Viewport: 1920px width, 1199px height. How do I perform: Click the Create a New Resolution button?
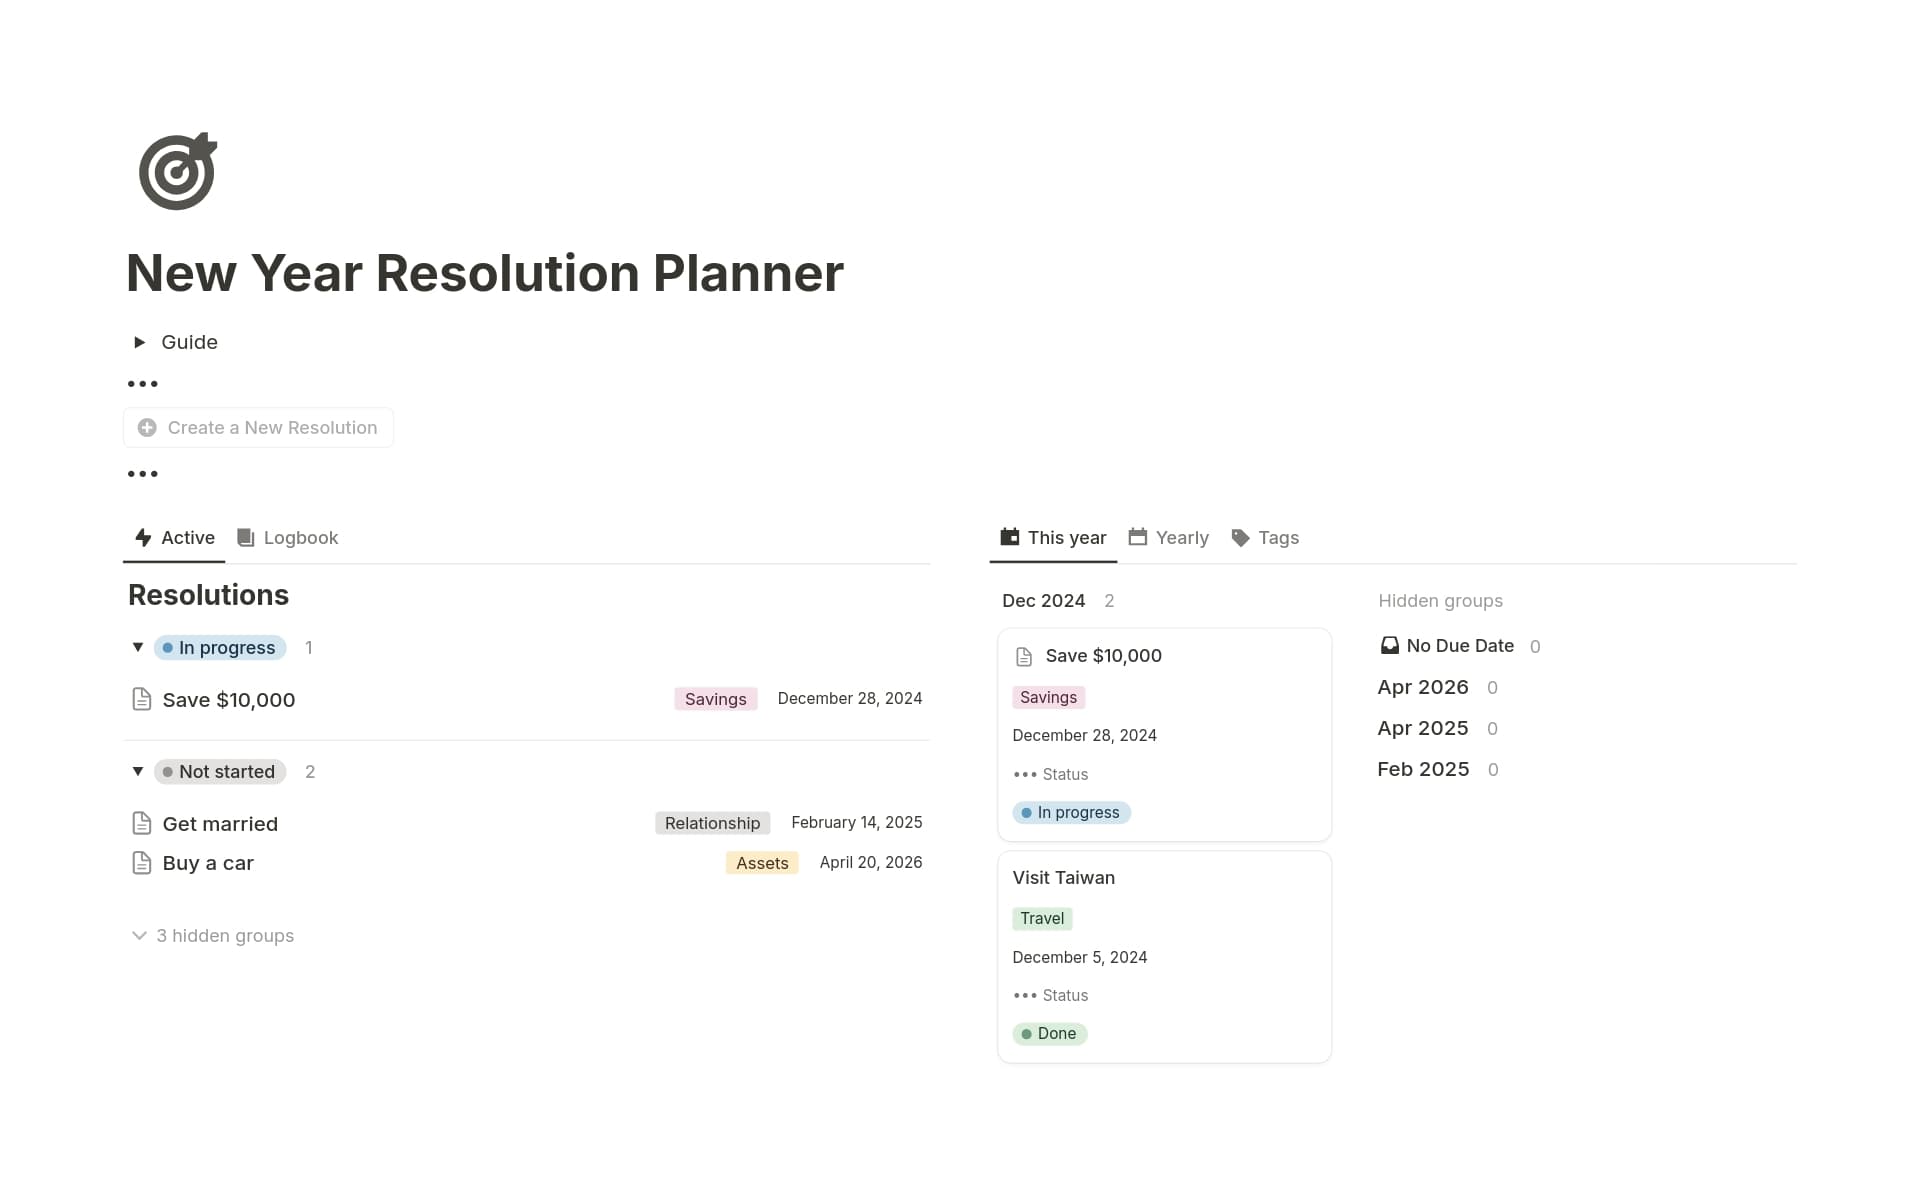point(258,427)
